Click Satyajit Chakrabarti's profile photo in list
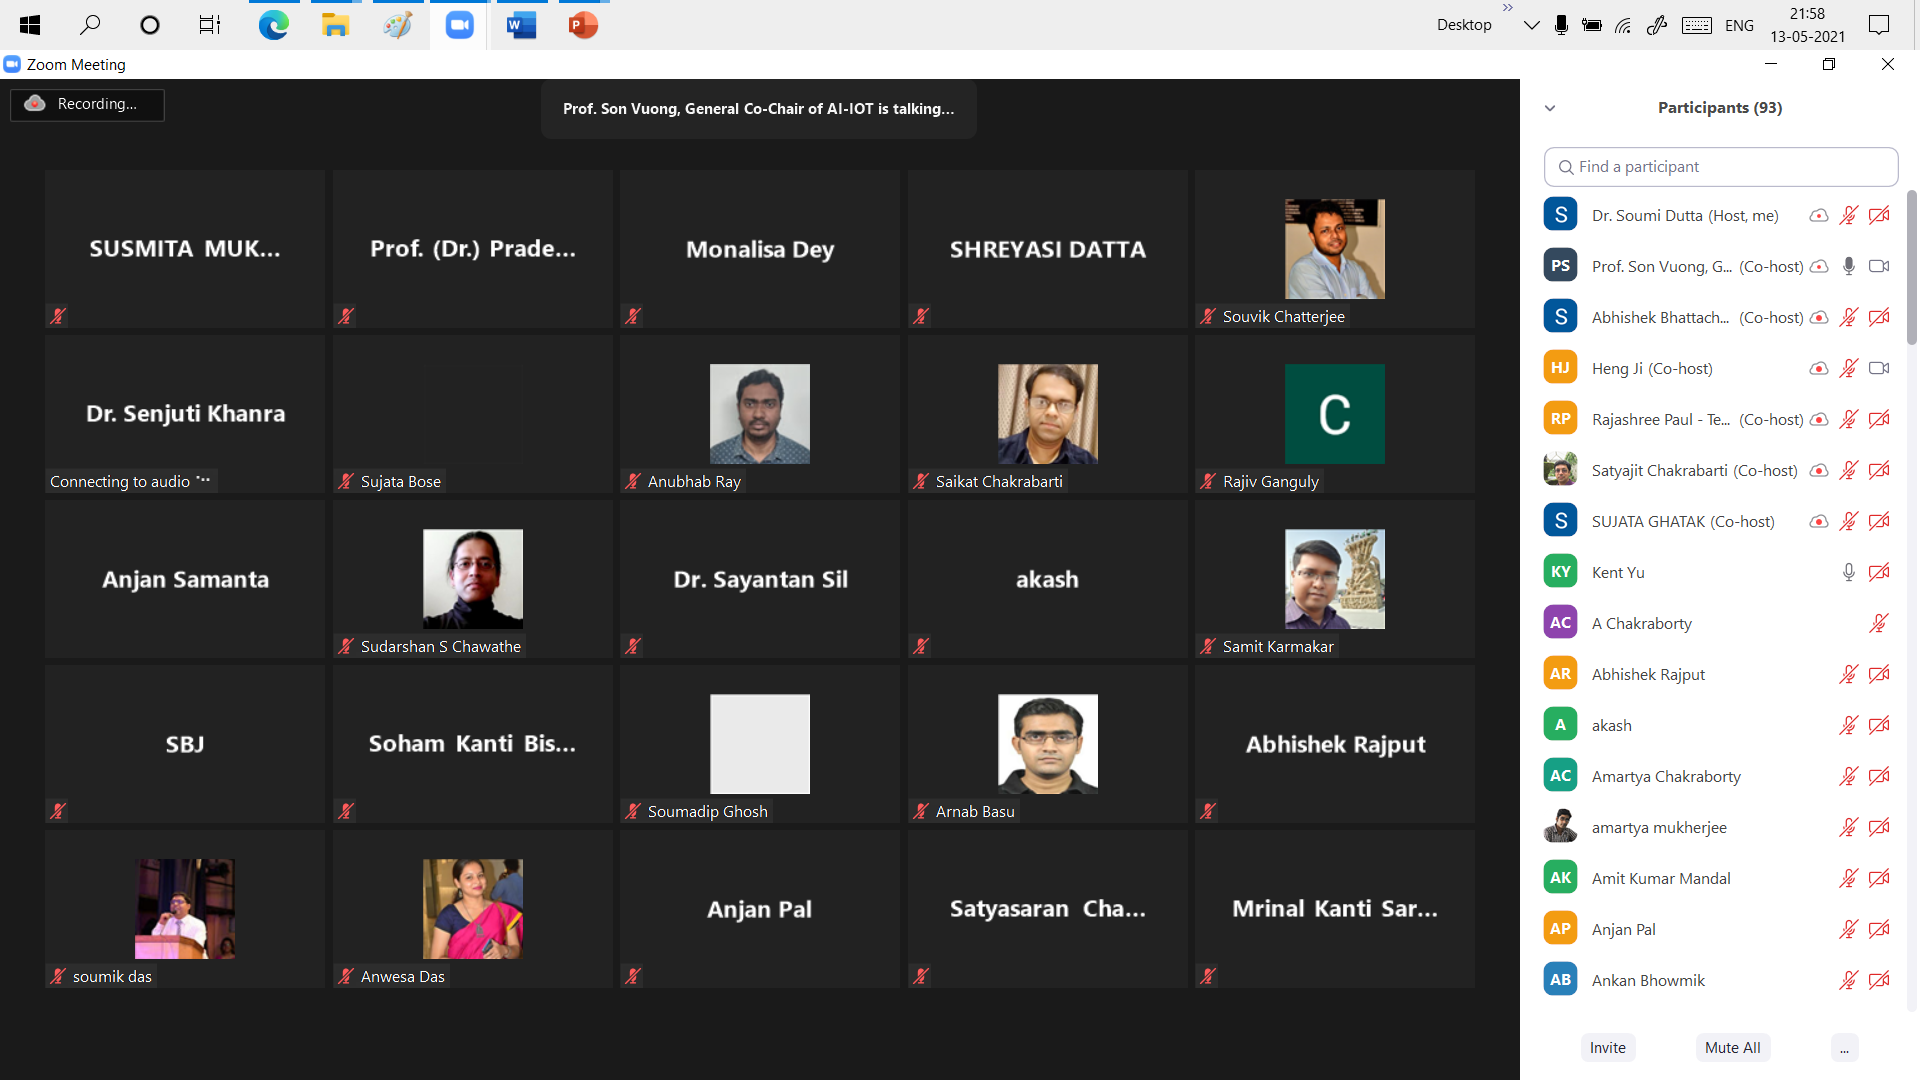 tap(1560, 470)
